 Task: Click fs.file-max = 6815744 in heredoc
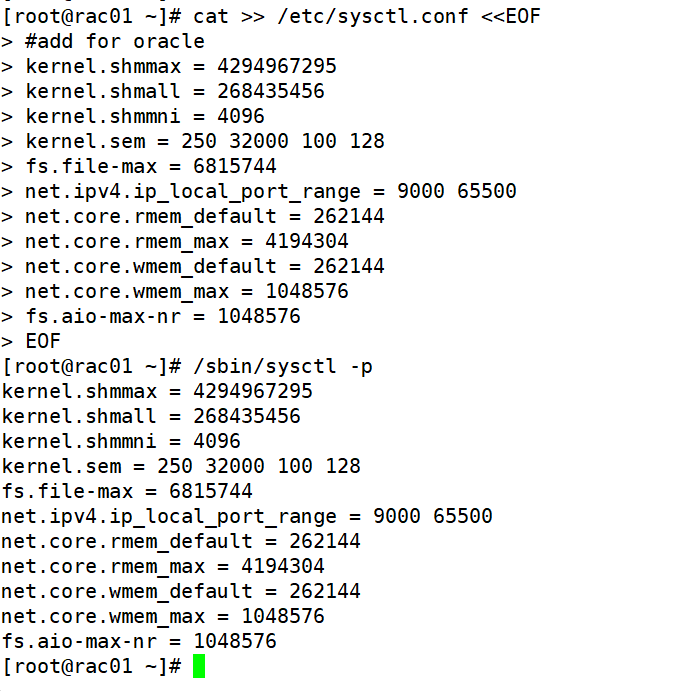pos(150,166)
